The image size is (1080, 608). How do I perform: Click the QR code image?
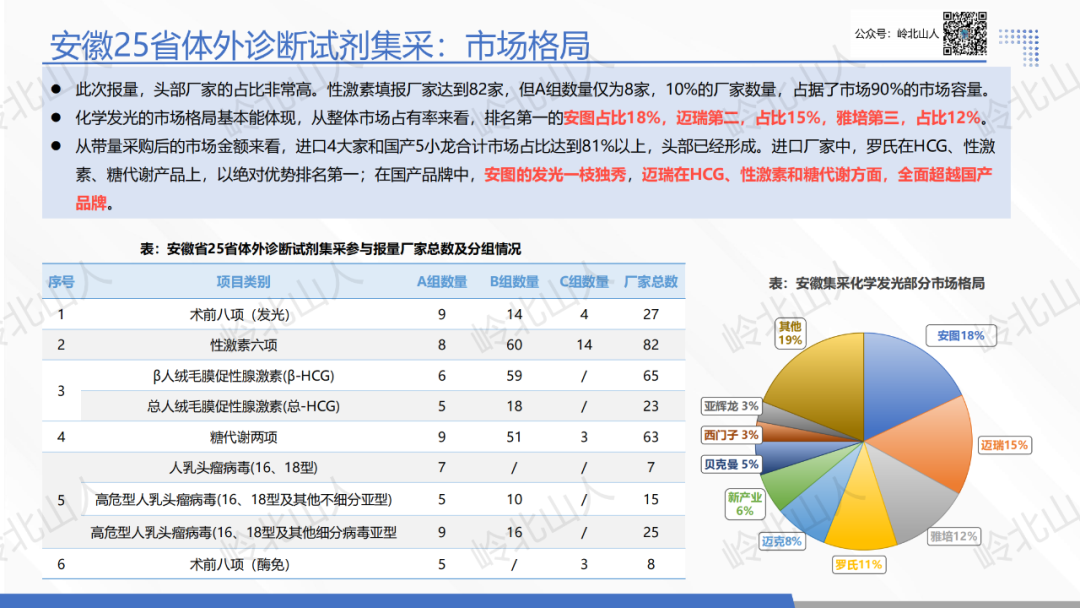[965, 34]
